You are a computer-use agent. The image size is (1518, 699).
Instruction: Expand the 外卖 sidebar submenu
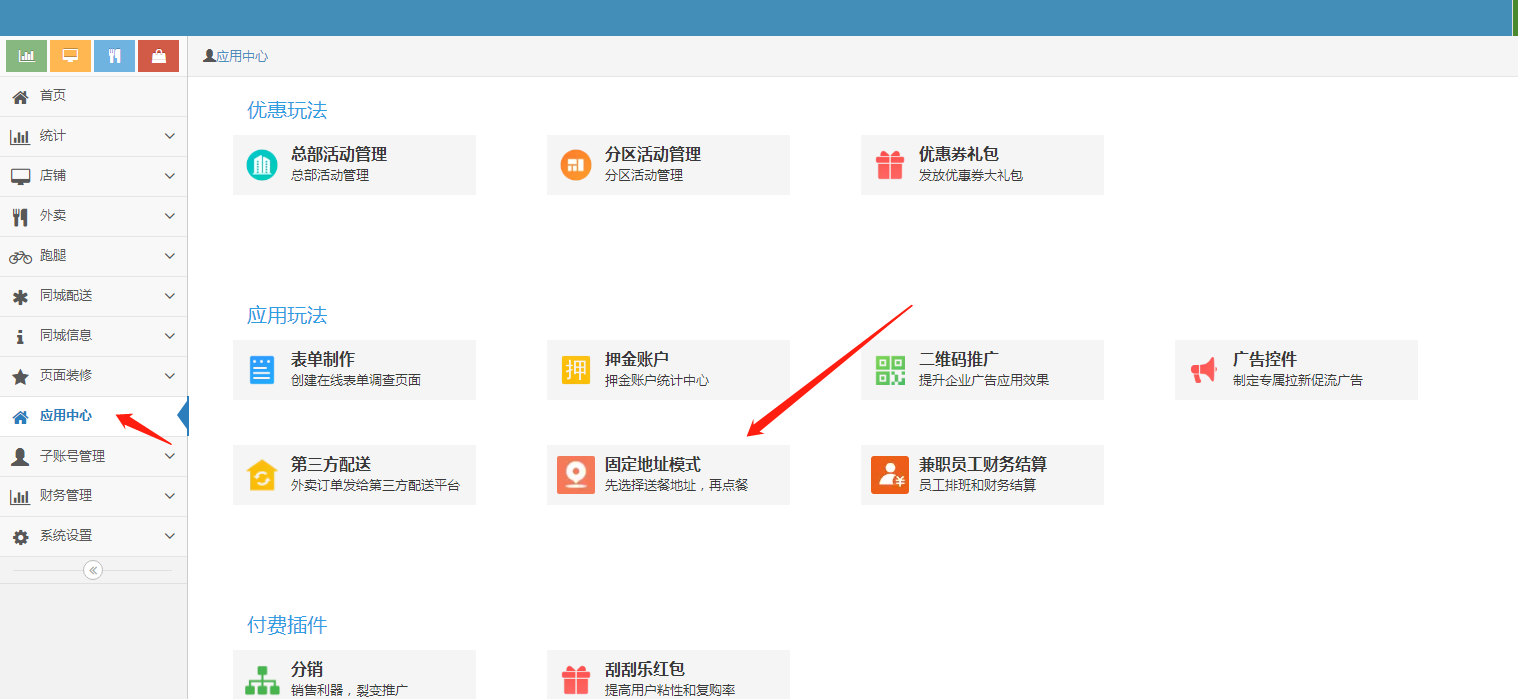(169, 216)
